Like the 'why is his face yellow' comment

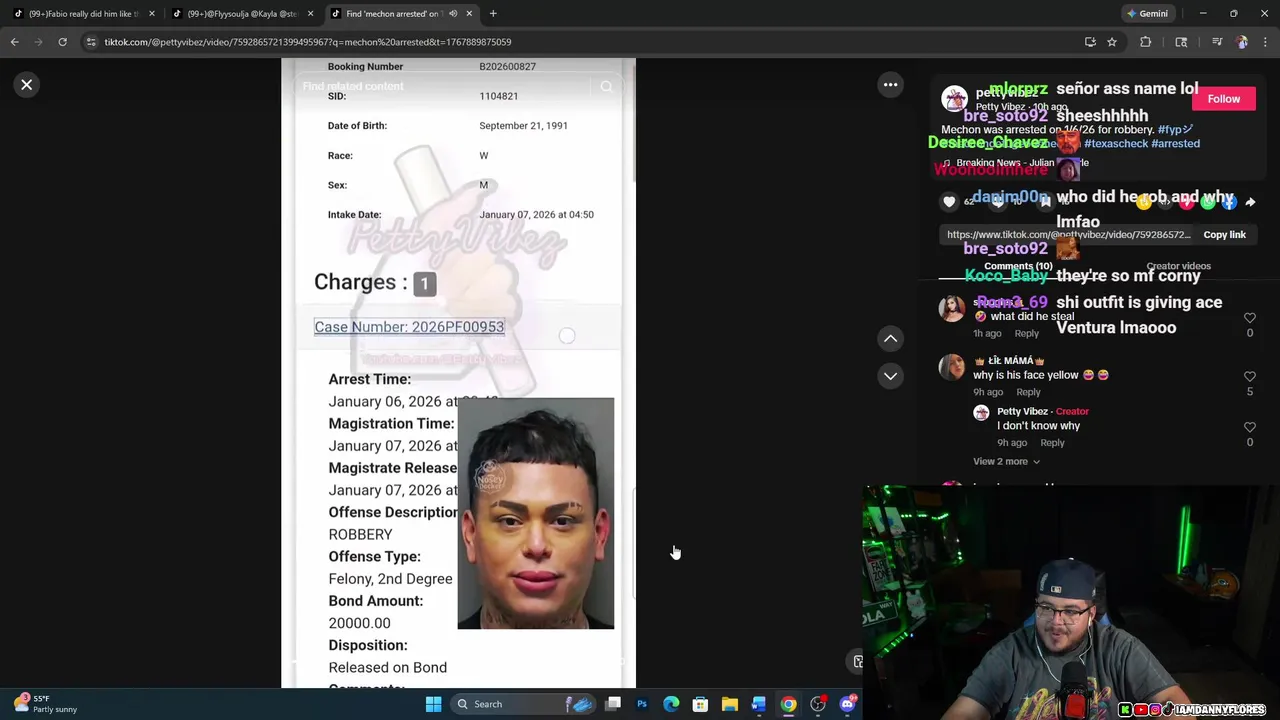click(1249, 377)
